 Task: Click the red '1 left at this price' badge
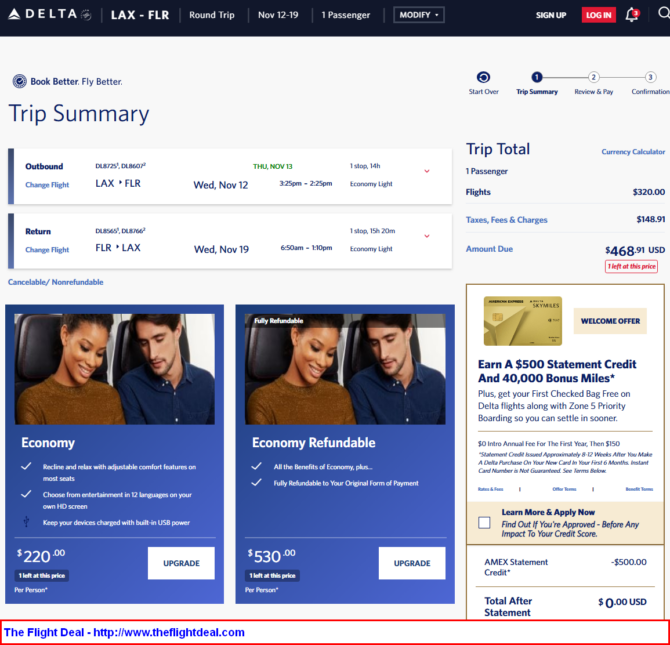click(631, 266)
